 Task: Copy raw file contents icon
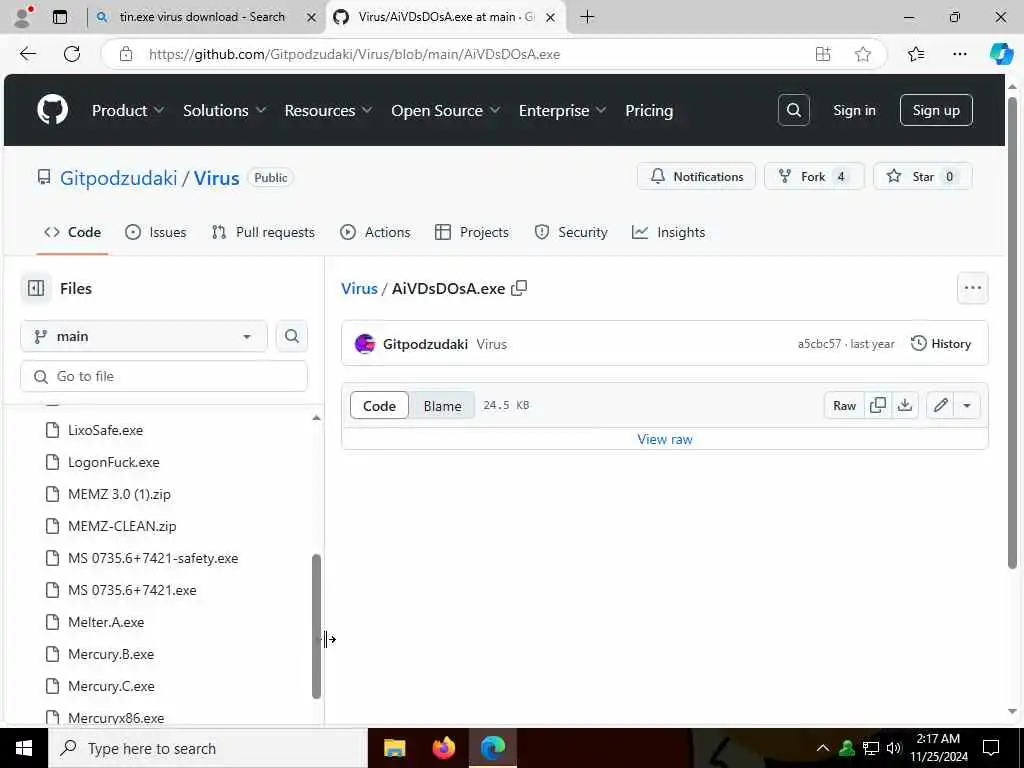[x=878, y=406]
